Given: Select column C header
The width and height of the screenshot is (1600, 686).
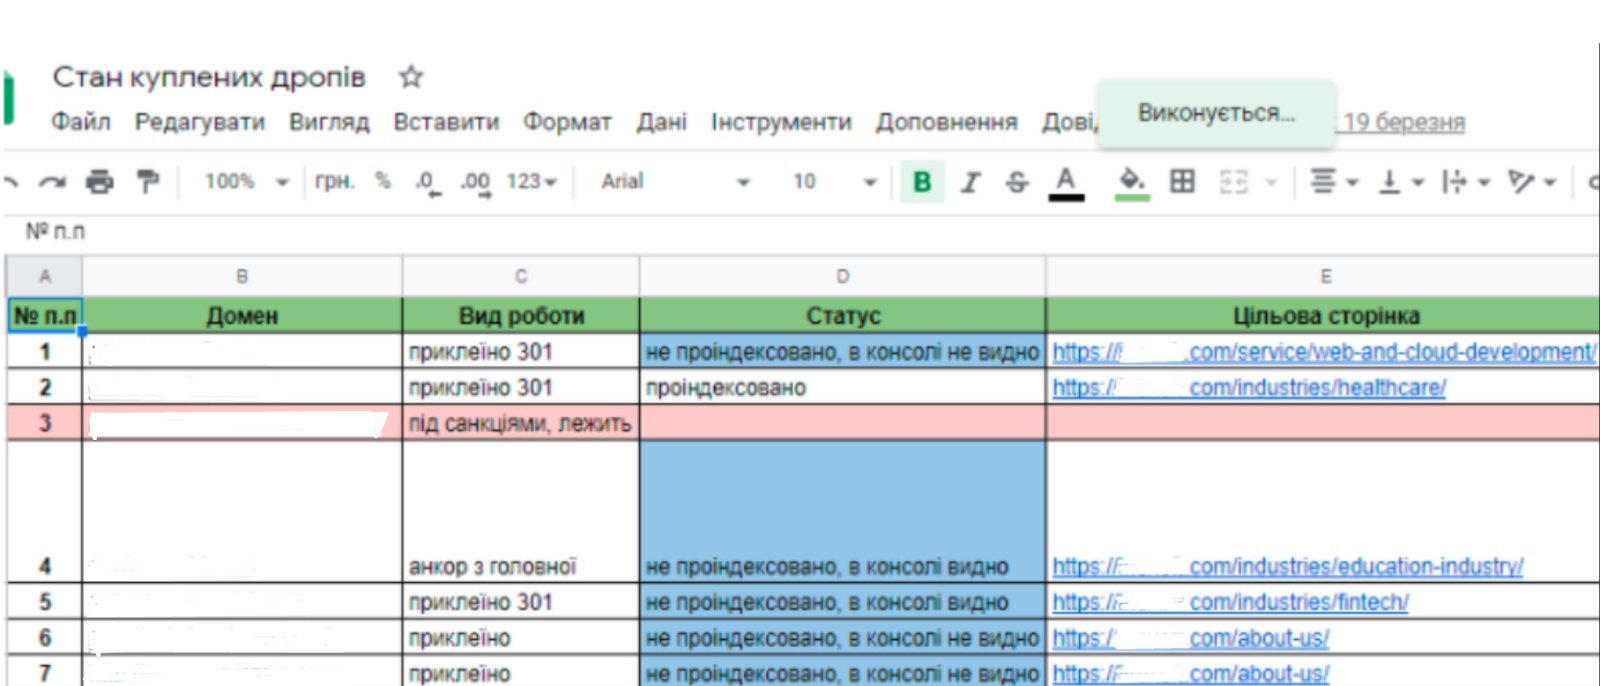Looking at the screenshot, I should point(520,276).
